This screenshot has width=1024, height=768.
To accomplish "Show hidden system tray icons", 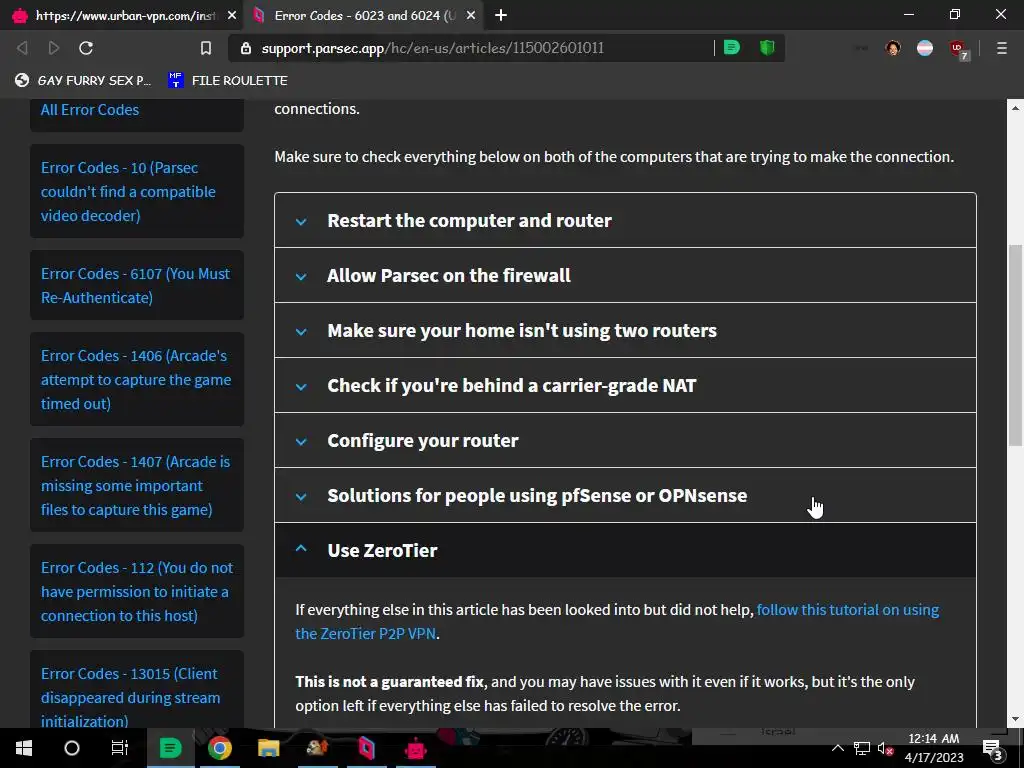I will tap(837, 748).
